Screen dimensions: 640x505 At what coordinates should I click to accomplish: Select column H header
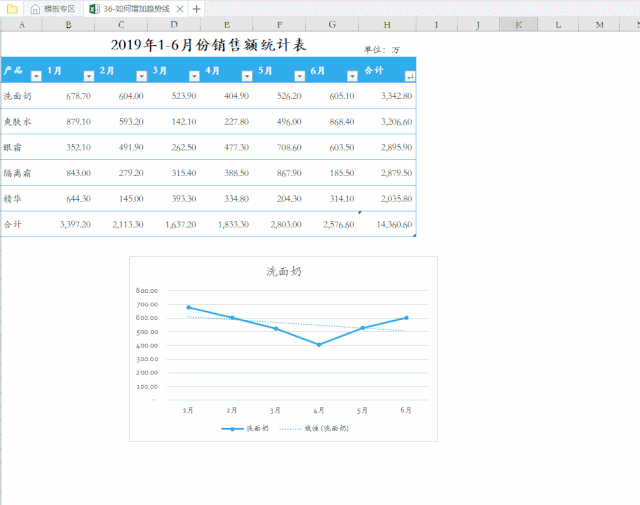click(387, 25)
